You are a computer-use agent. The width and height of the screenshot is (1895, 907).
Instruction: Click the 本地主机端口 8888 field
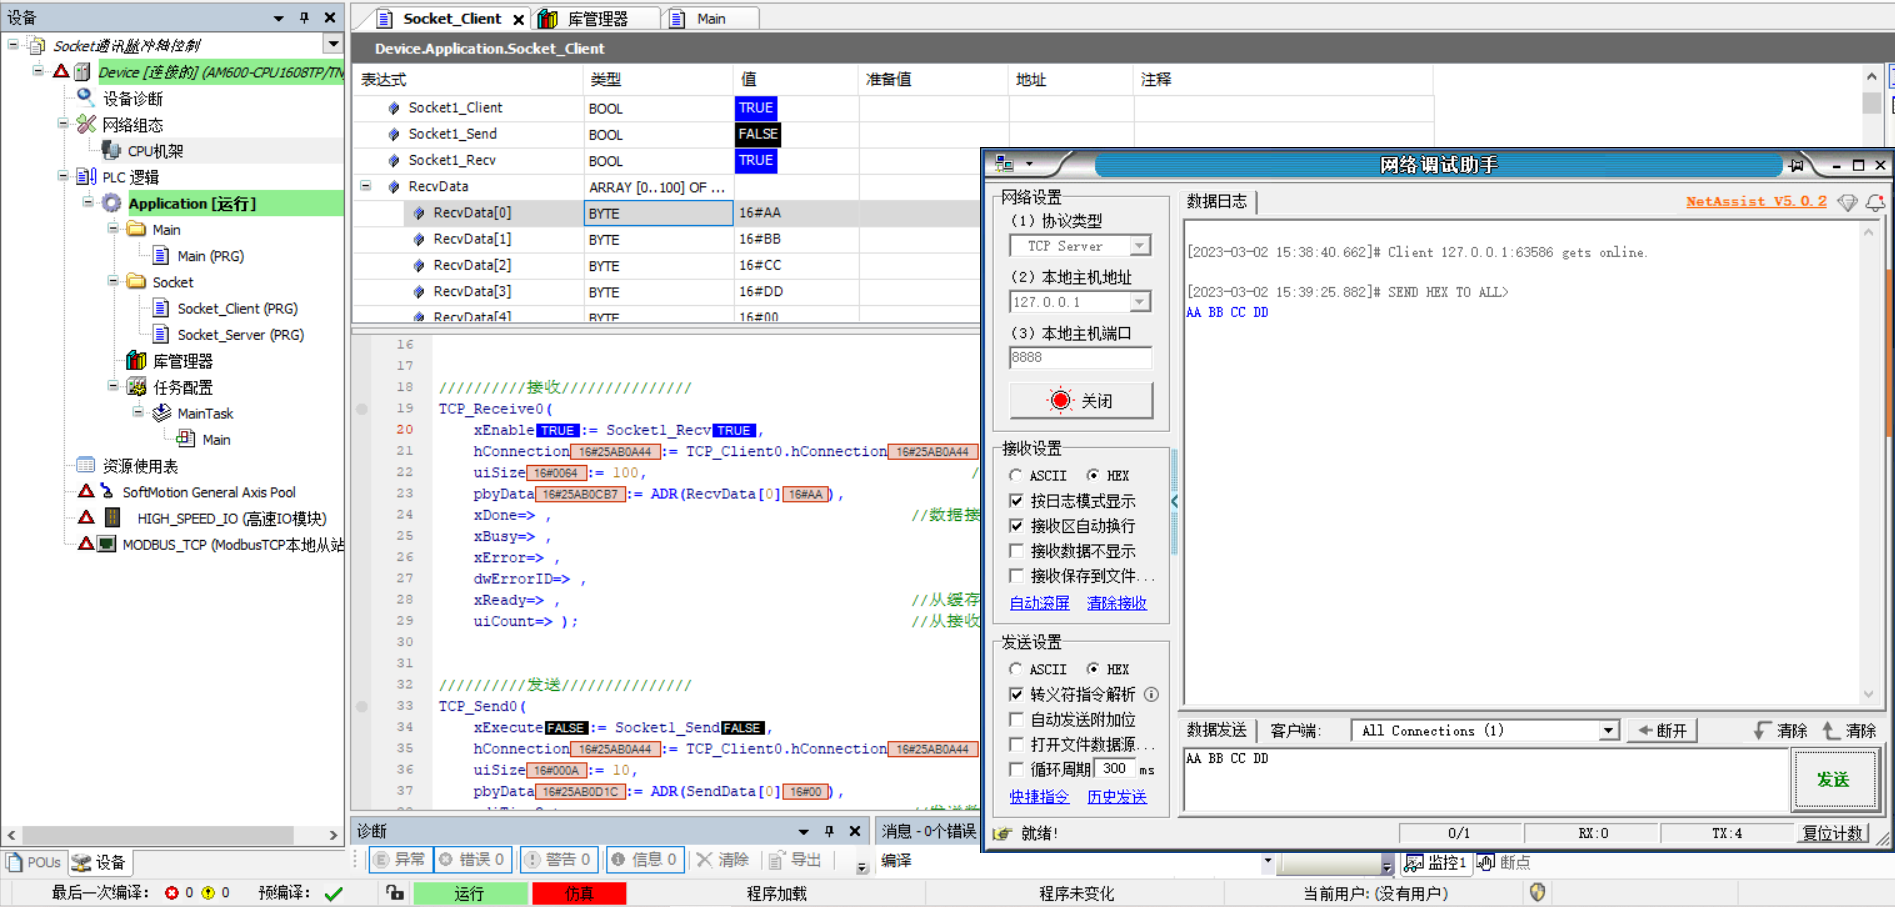(x=1081, y=358)
